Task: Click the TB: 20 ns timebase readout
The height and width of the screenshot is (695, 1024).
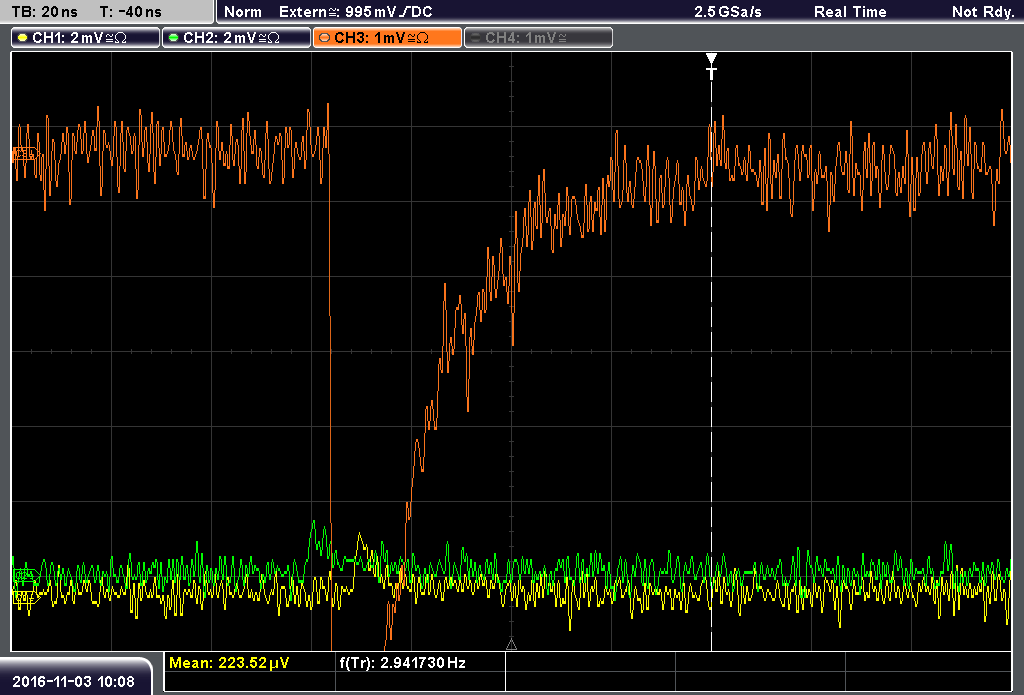Action: pos(44,12)
